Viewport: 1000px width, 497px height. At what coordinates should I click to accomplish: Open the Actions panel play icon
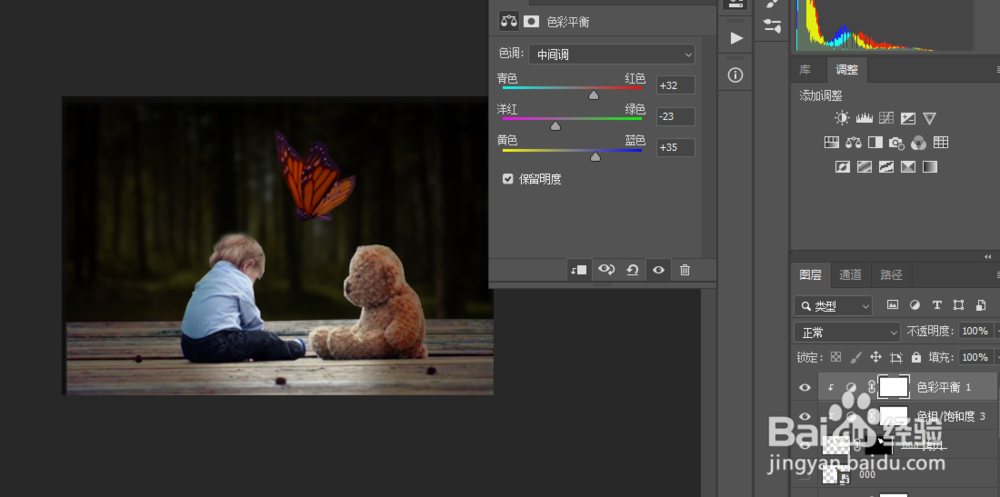[736, 38]
